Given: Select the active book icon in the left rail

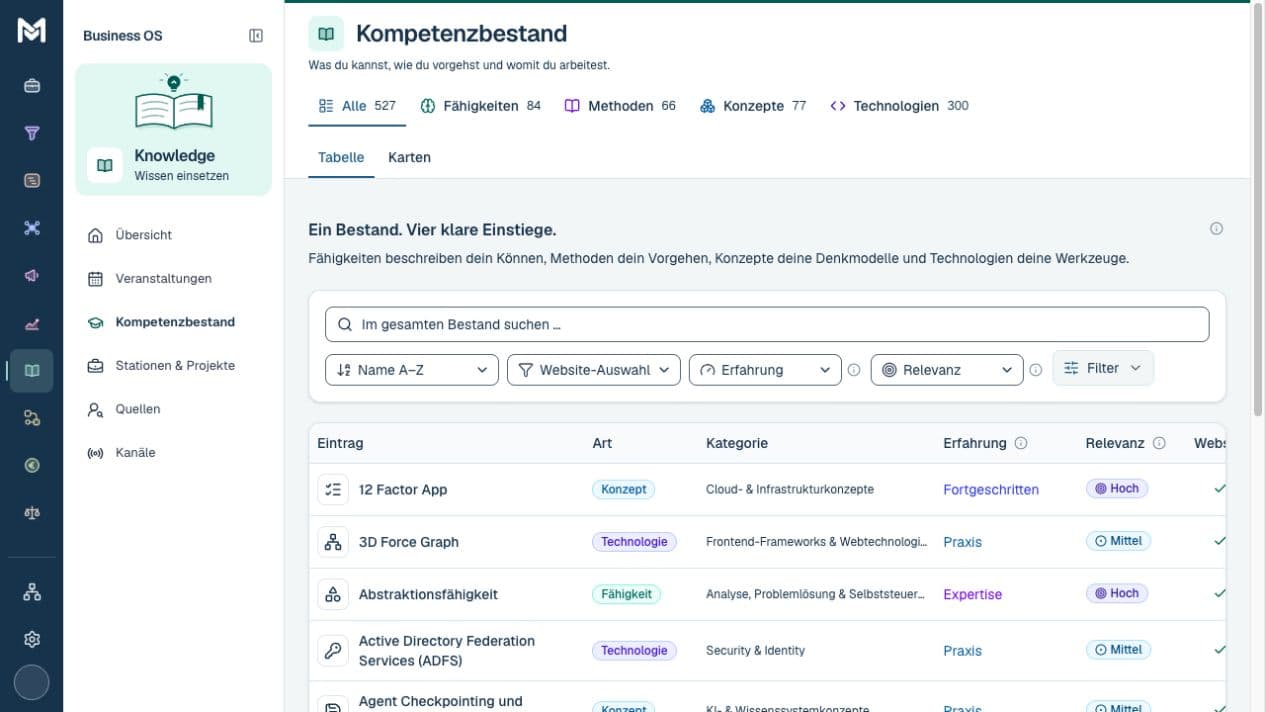Looking at the screenshot, I should 32,370.
